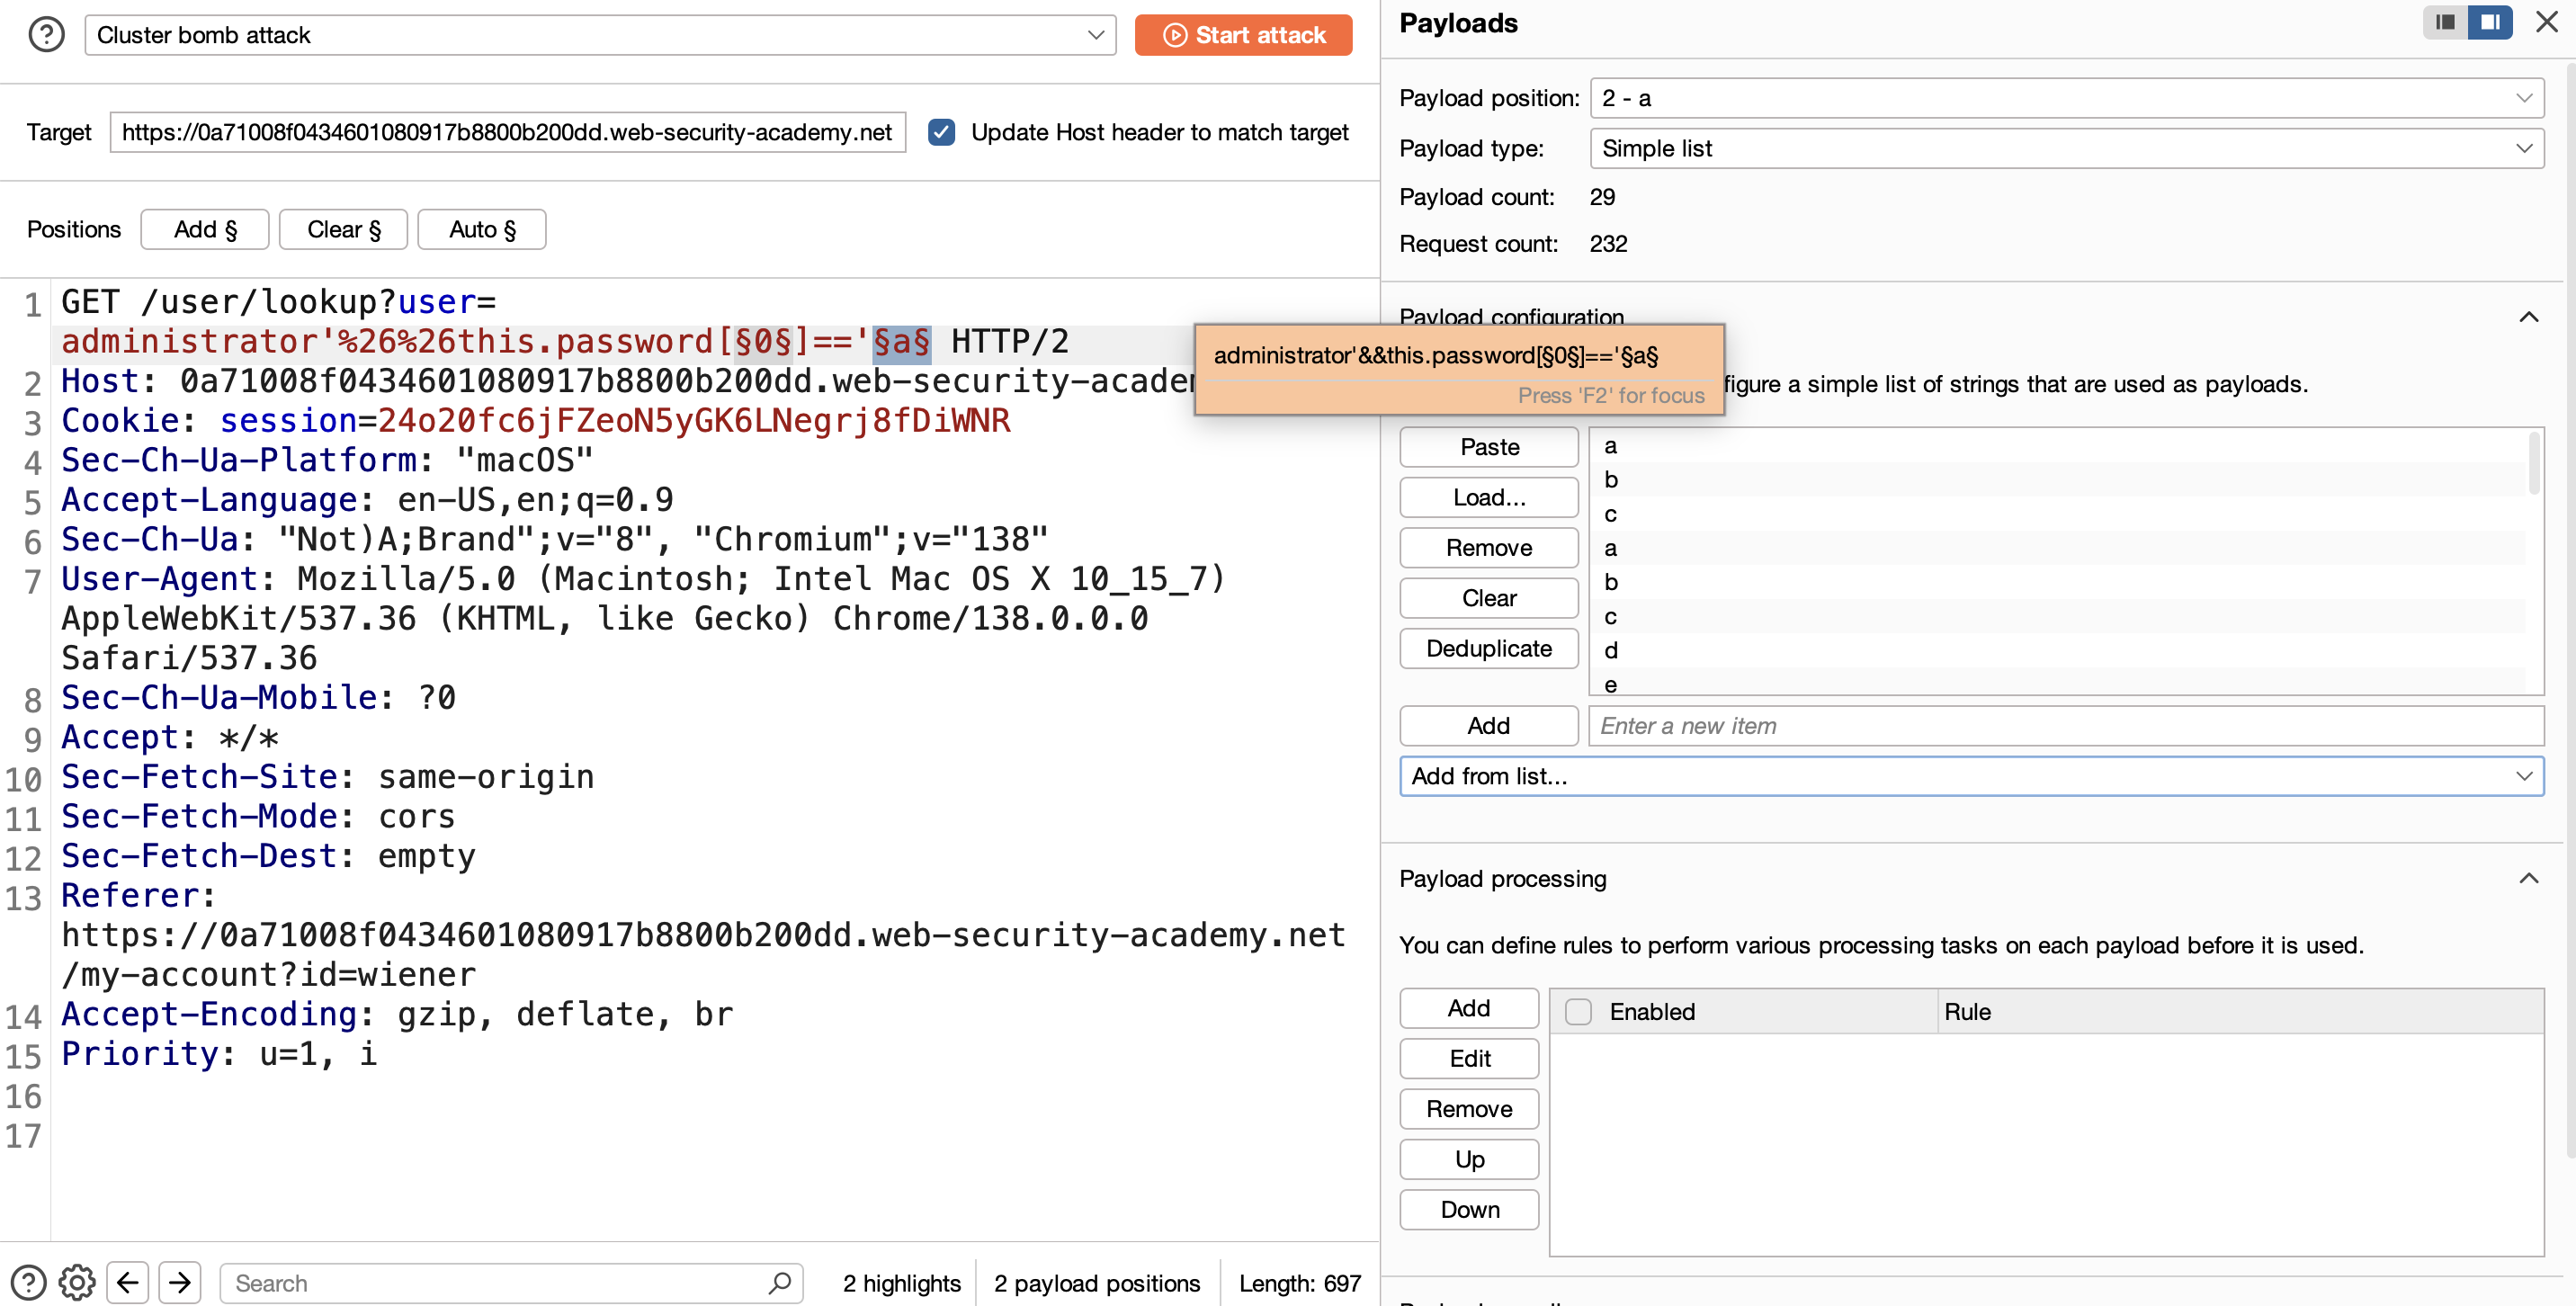Edit the payload processing rule
This screenshot has width=2576, height=1306.
pos(1469,1058)
